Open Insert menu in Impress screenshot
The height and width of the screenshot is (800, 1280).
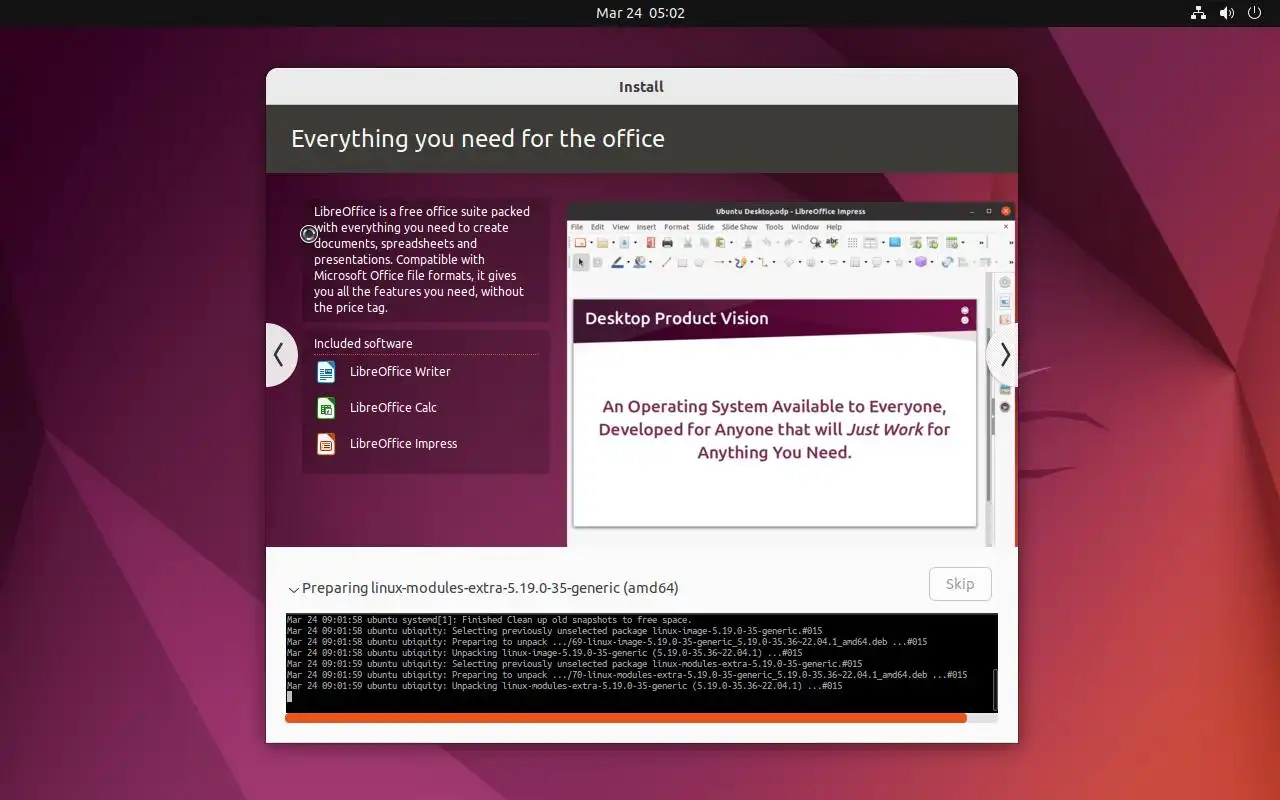click(646, 227)
